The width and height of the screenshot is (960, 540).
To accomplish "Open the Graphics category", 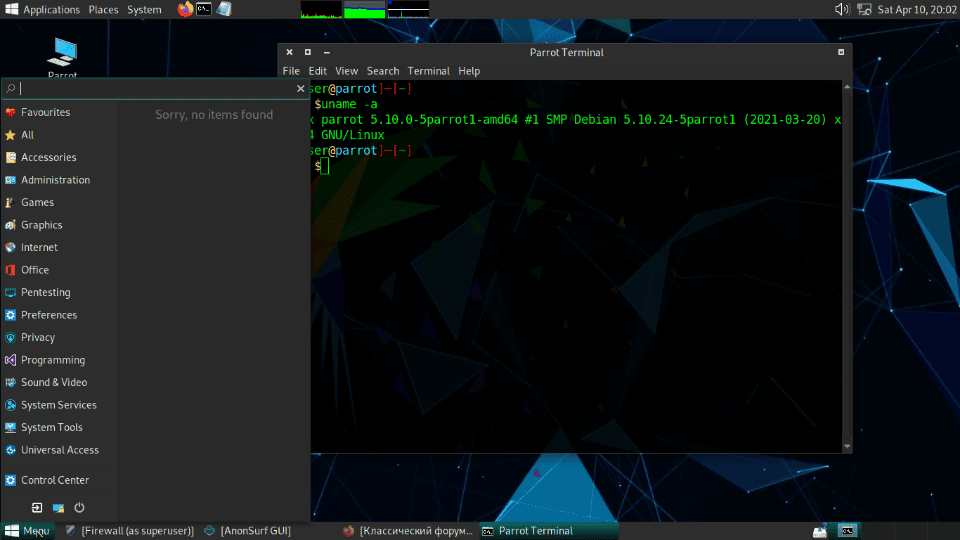I will click(59, 225).
